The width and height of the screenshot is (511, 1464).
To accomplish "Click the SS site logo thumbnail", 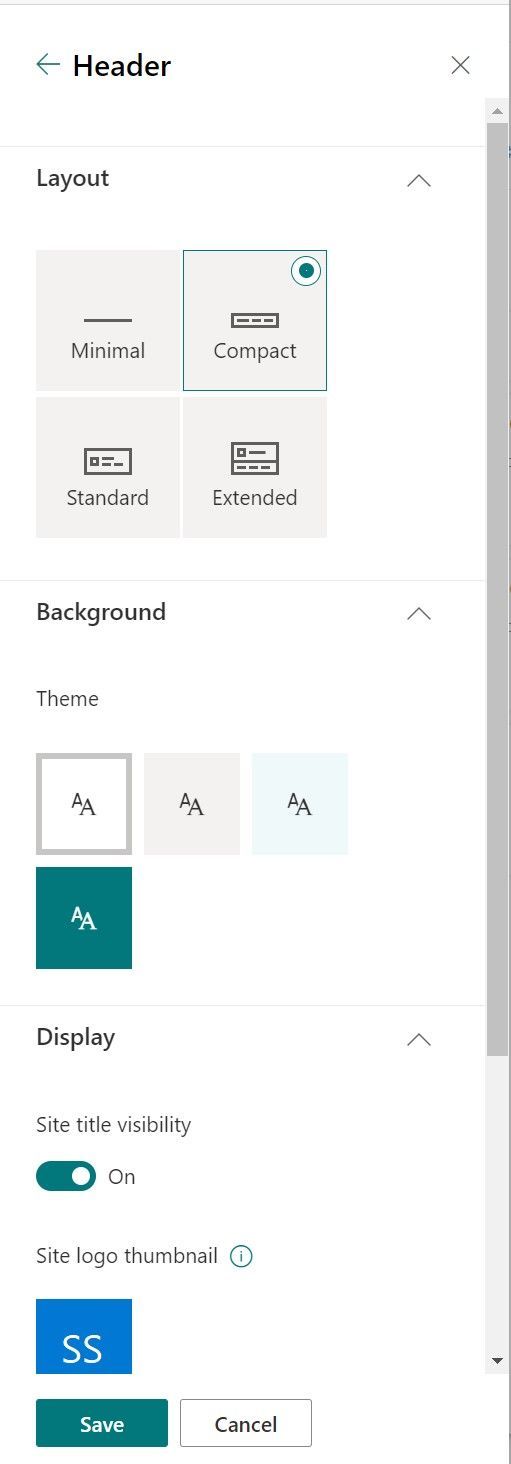I will pos(84,1336).
